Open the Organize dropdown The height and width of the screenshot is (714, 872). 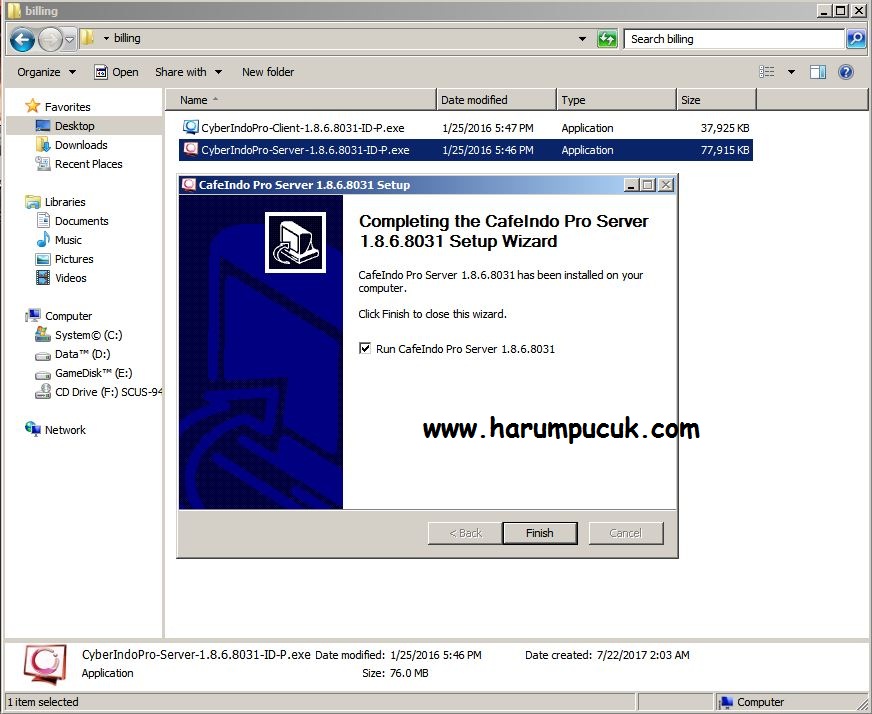coord(41,71)
